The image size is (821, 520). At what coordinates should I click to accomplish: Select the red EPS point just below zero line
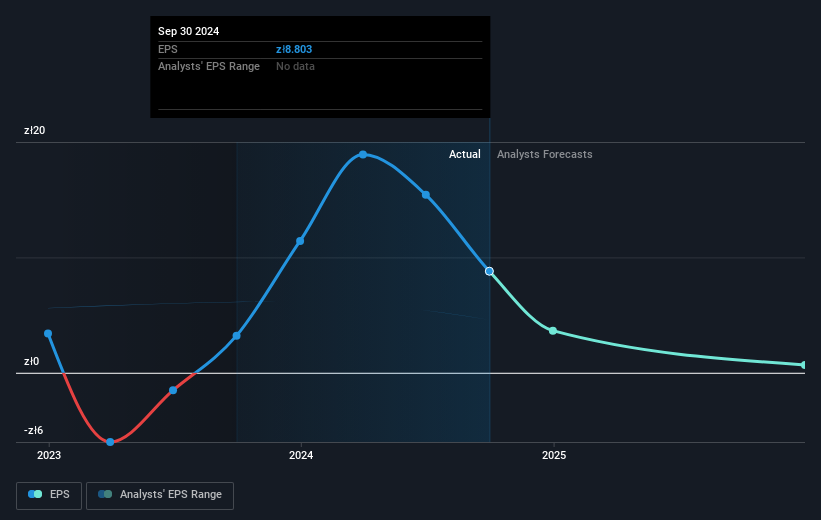173,390
